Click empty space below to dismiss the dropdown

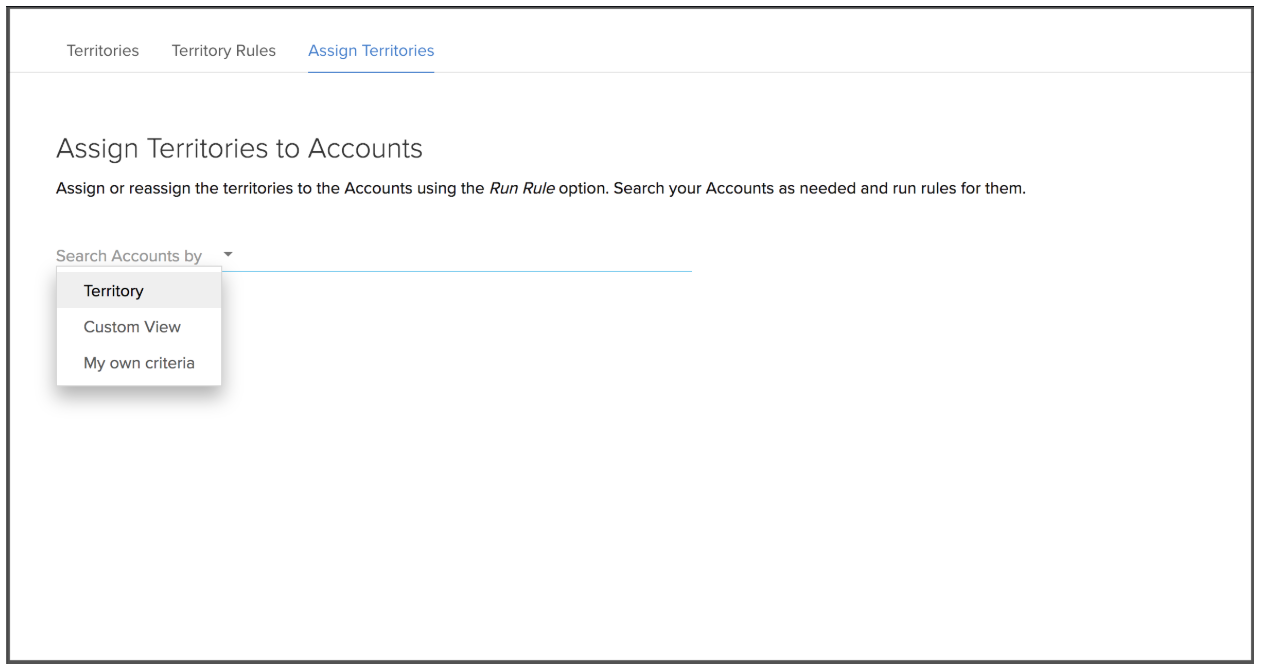tap(640, 480)
